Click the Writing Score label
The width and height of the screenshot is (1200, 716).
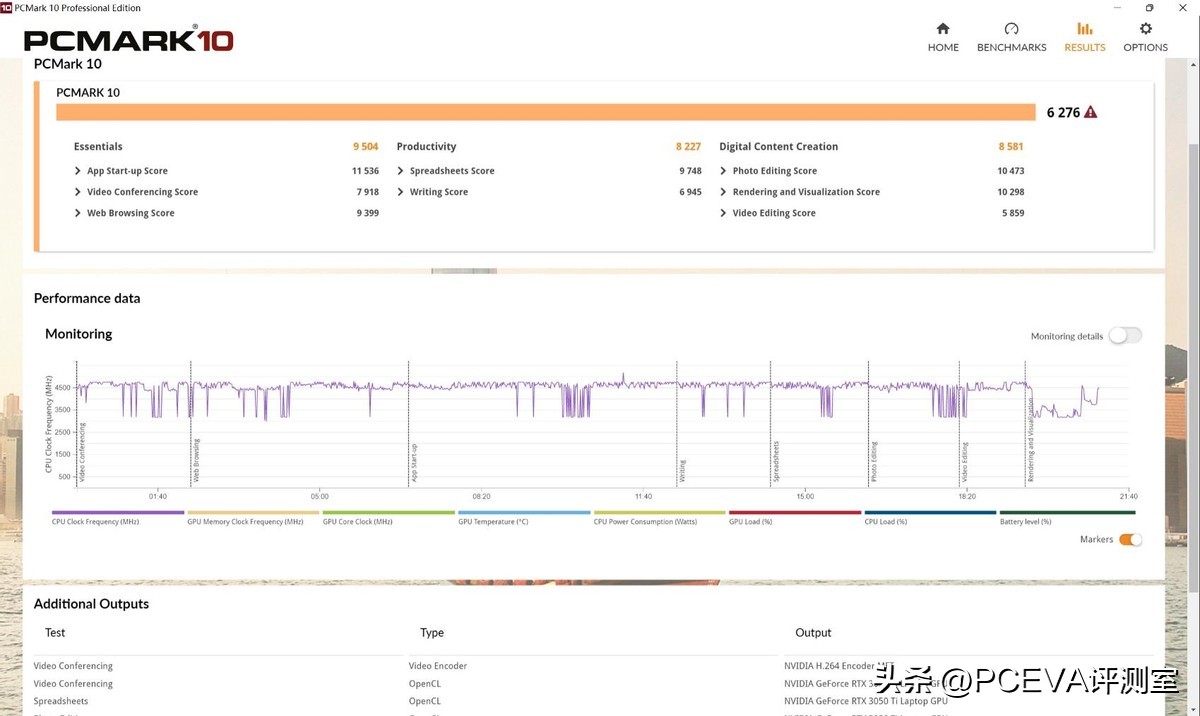pos(438,192)
